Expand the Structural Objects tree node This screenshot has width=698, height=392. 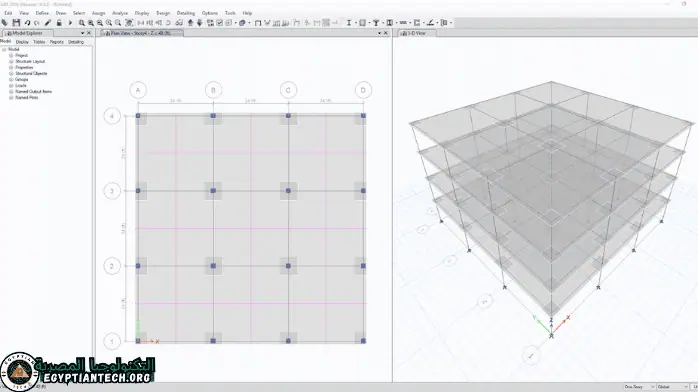[11, 73]
